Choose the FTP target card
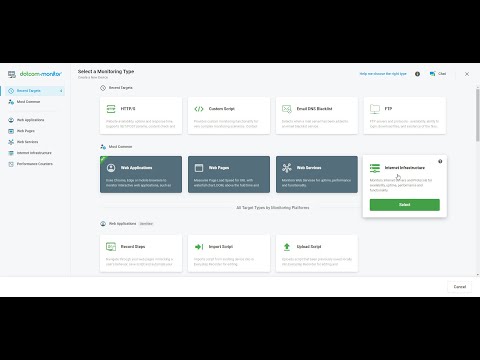 click(x=405, y=116)
